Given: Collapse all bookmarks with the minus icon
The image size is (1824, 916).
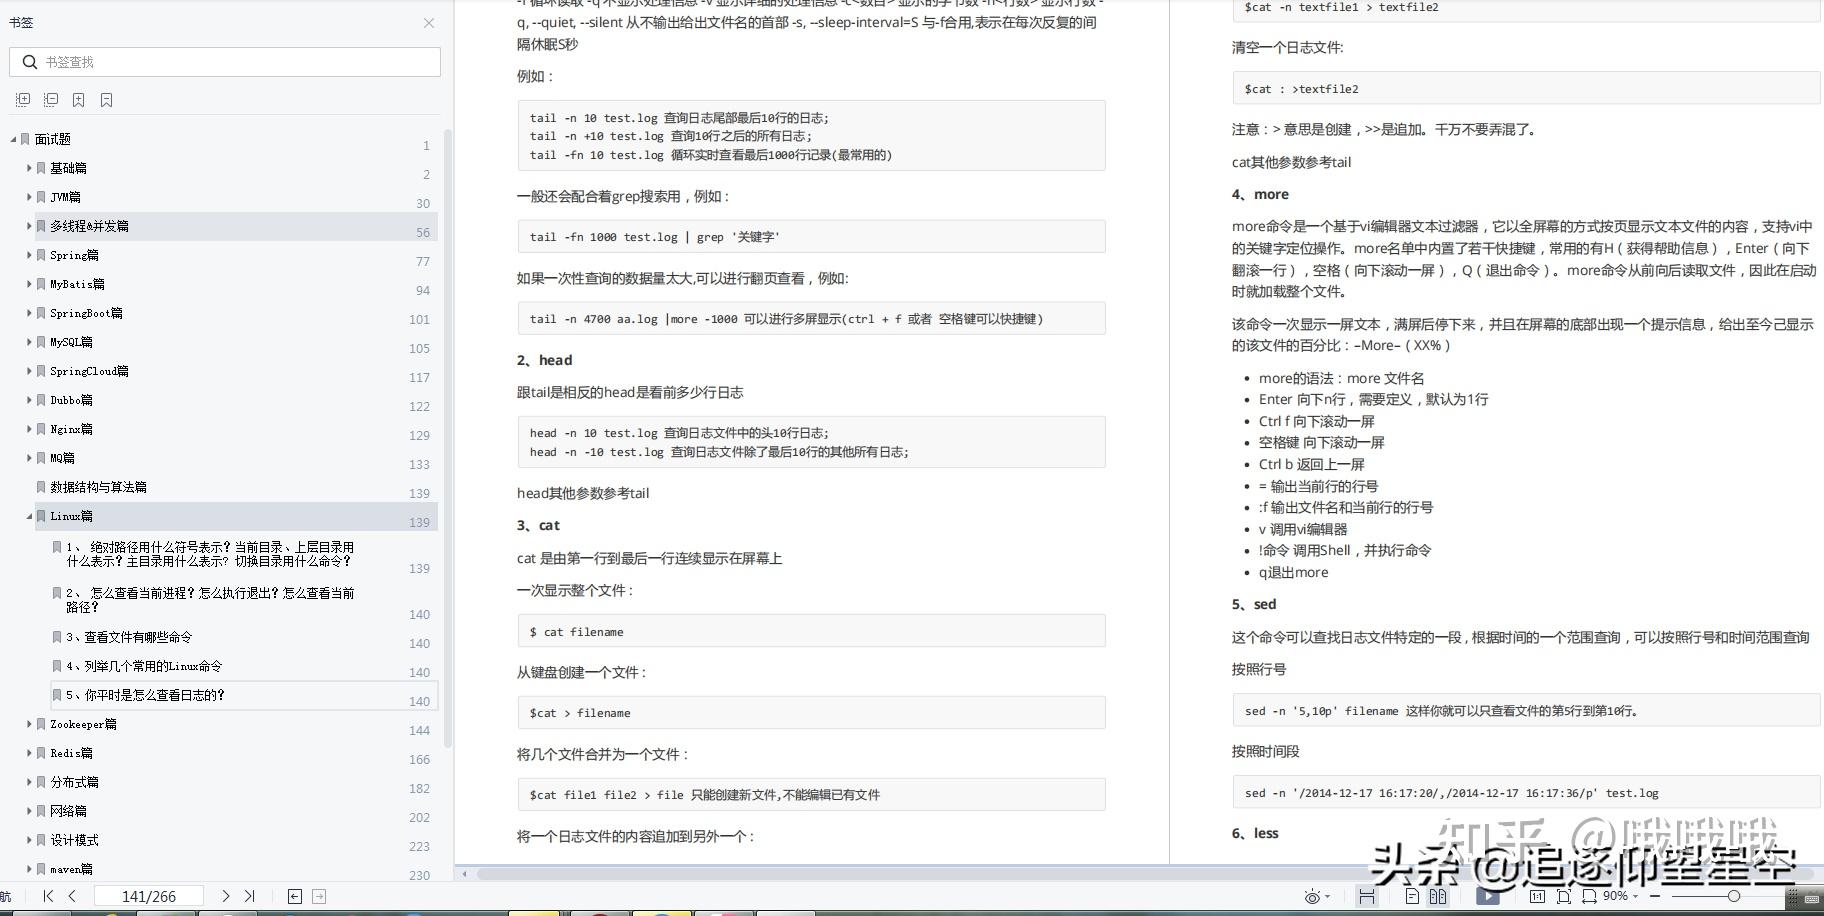Looking at the screenshot, I should coord(50,99).
